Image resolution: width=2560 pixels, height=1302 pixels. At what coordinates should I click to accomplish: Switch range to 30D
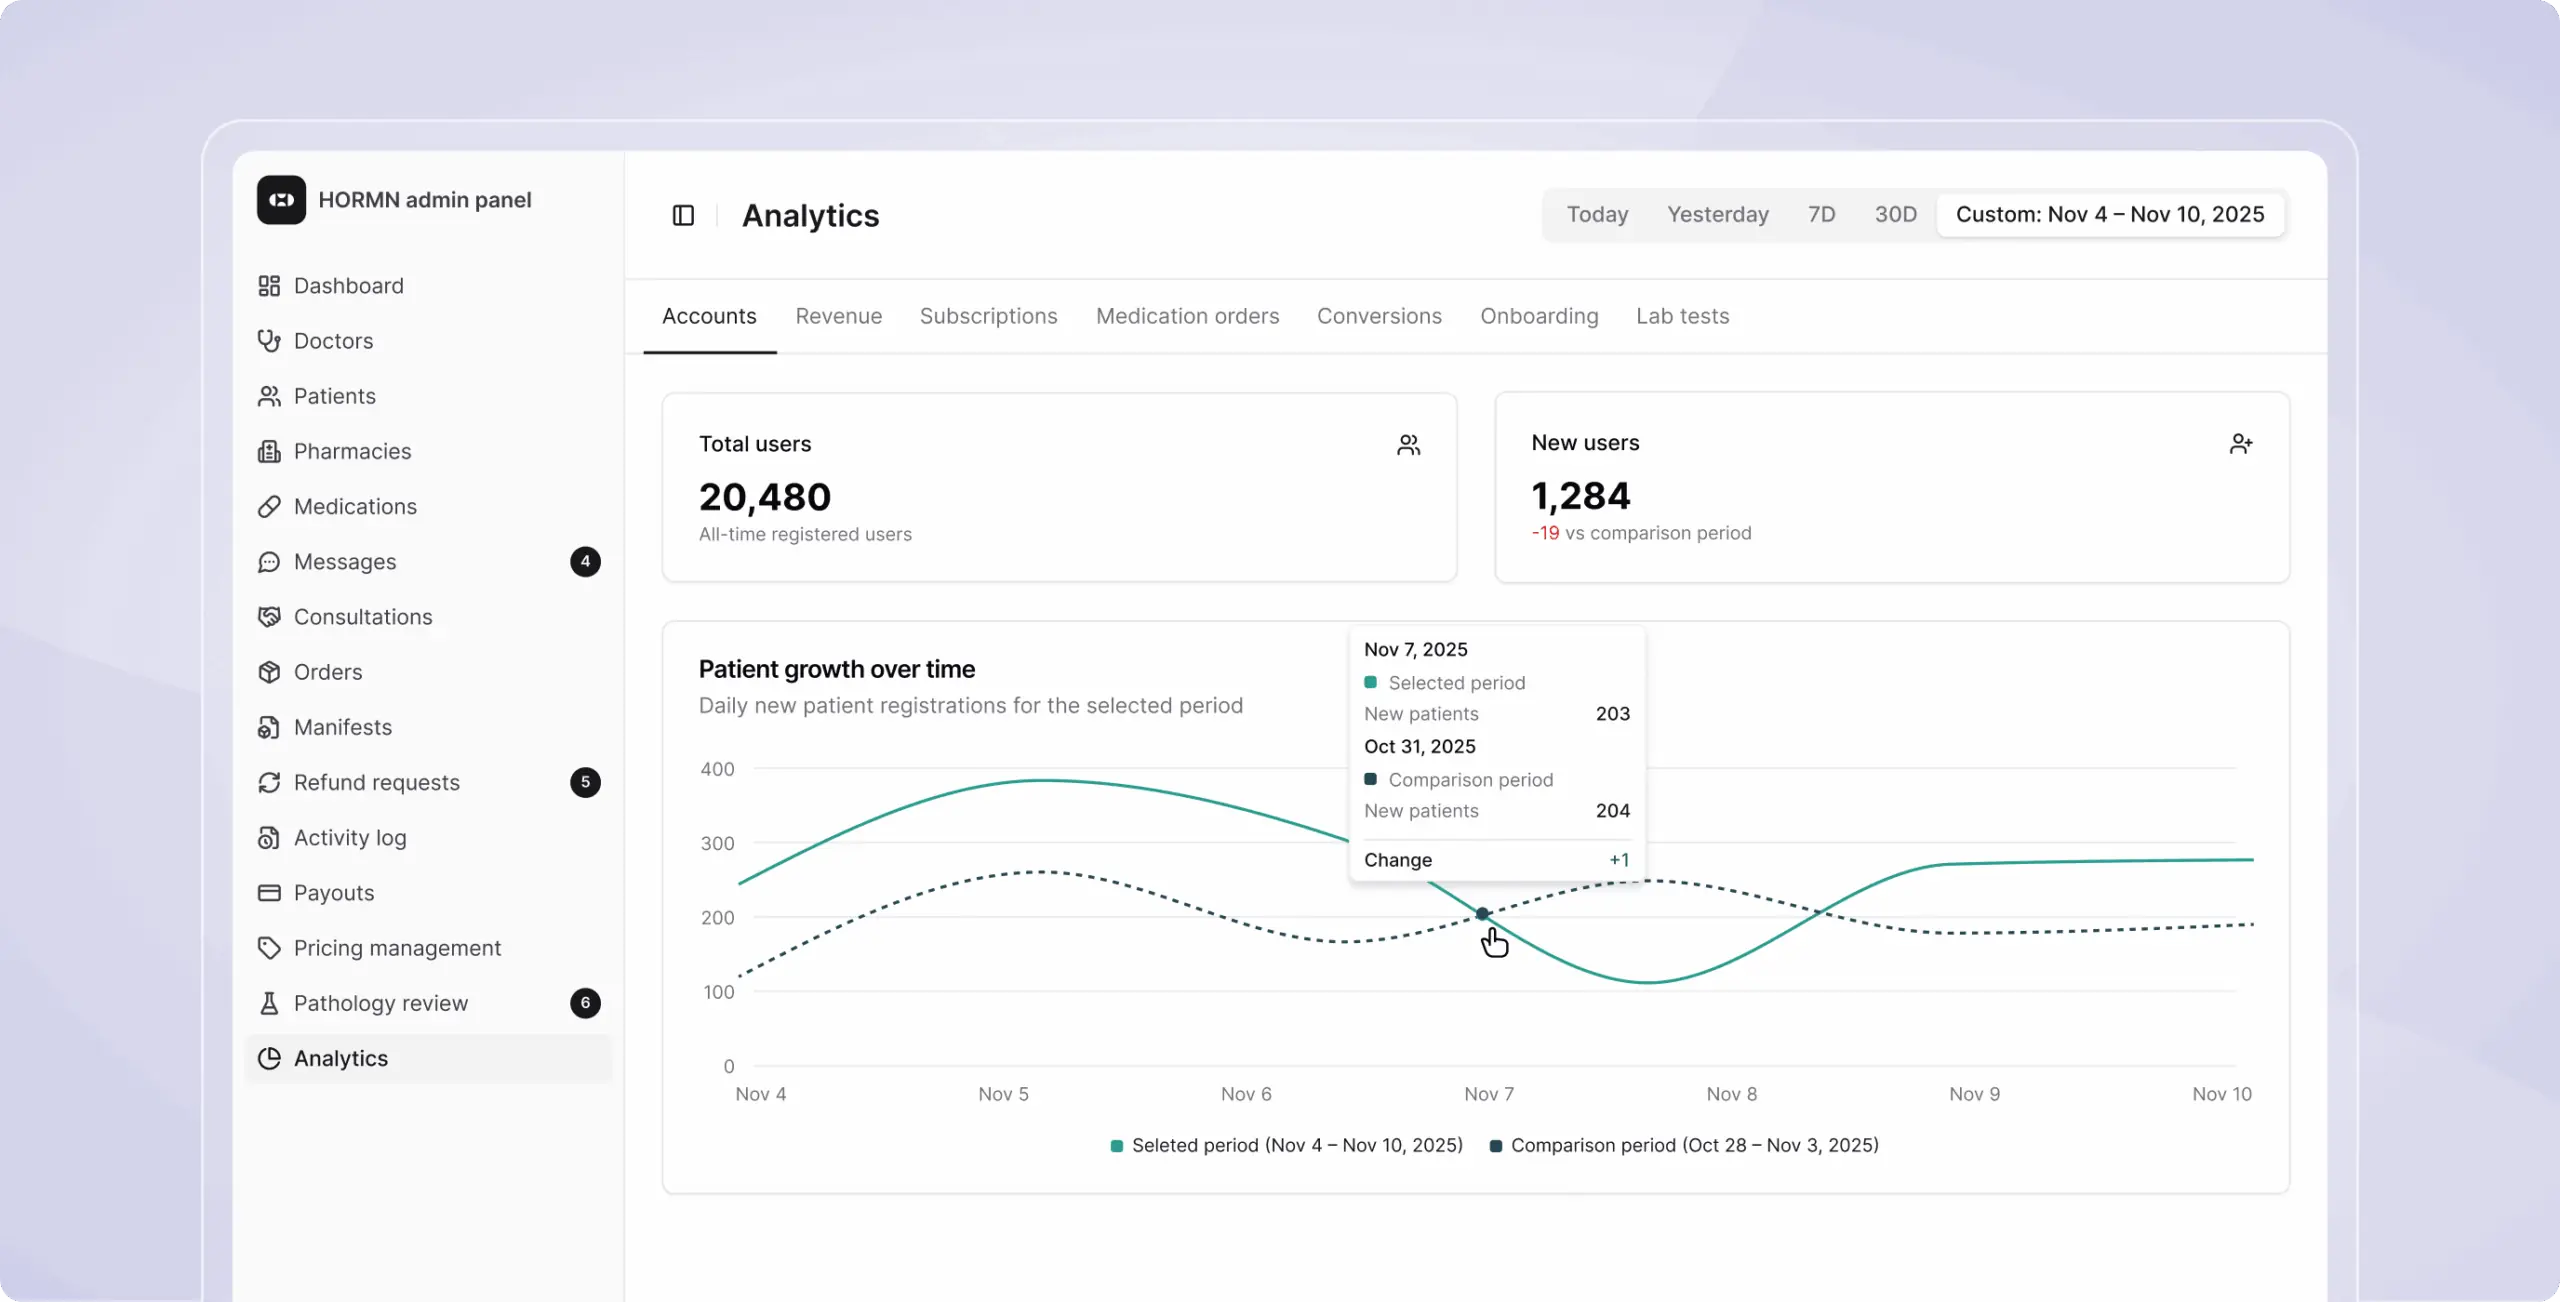point(1895,214)
